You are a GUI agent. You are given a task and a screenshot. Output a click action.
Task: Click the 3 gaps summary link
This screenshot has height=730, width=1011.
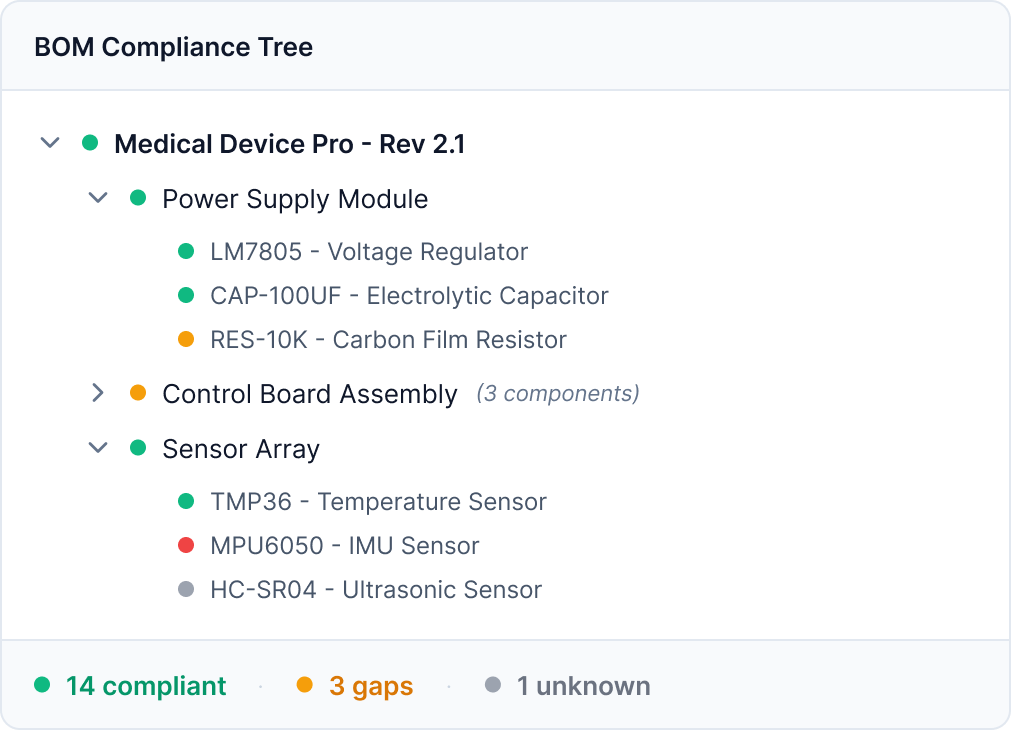[371, 686]
